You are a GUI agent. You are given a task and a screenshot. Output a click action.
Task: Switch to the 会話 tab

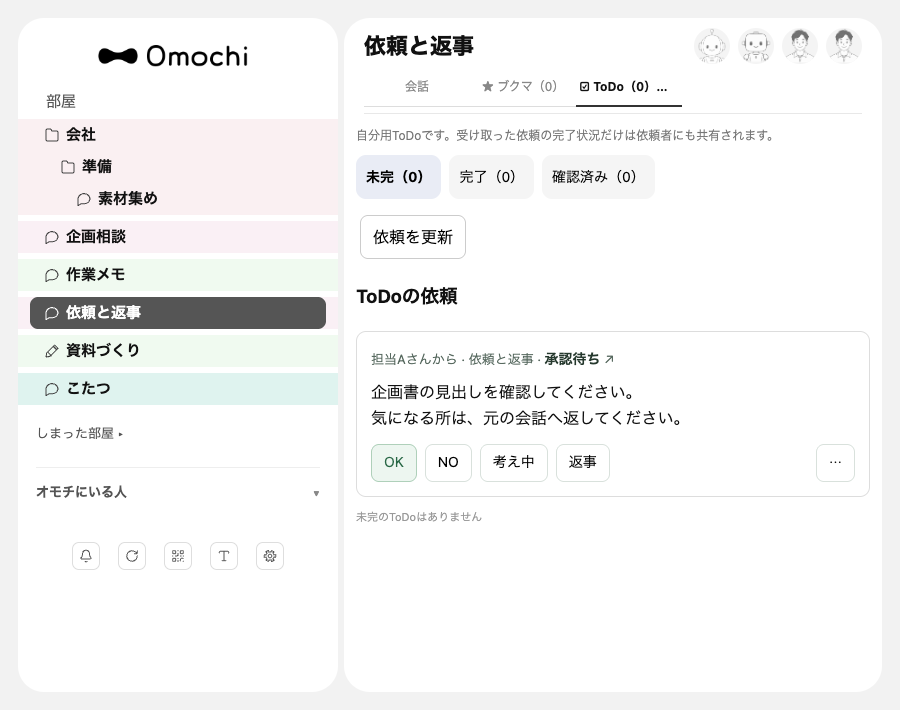pyautogui.click(x=417, y=87)
